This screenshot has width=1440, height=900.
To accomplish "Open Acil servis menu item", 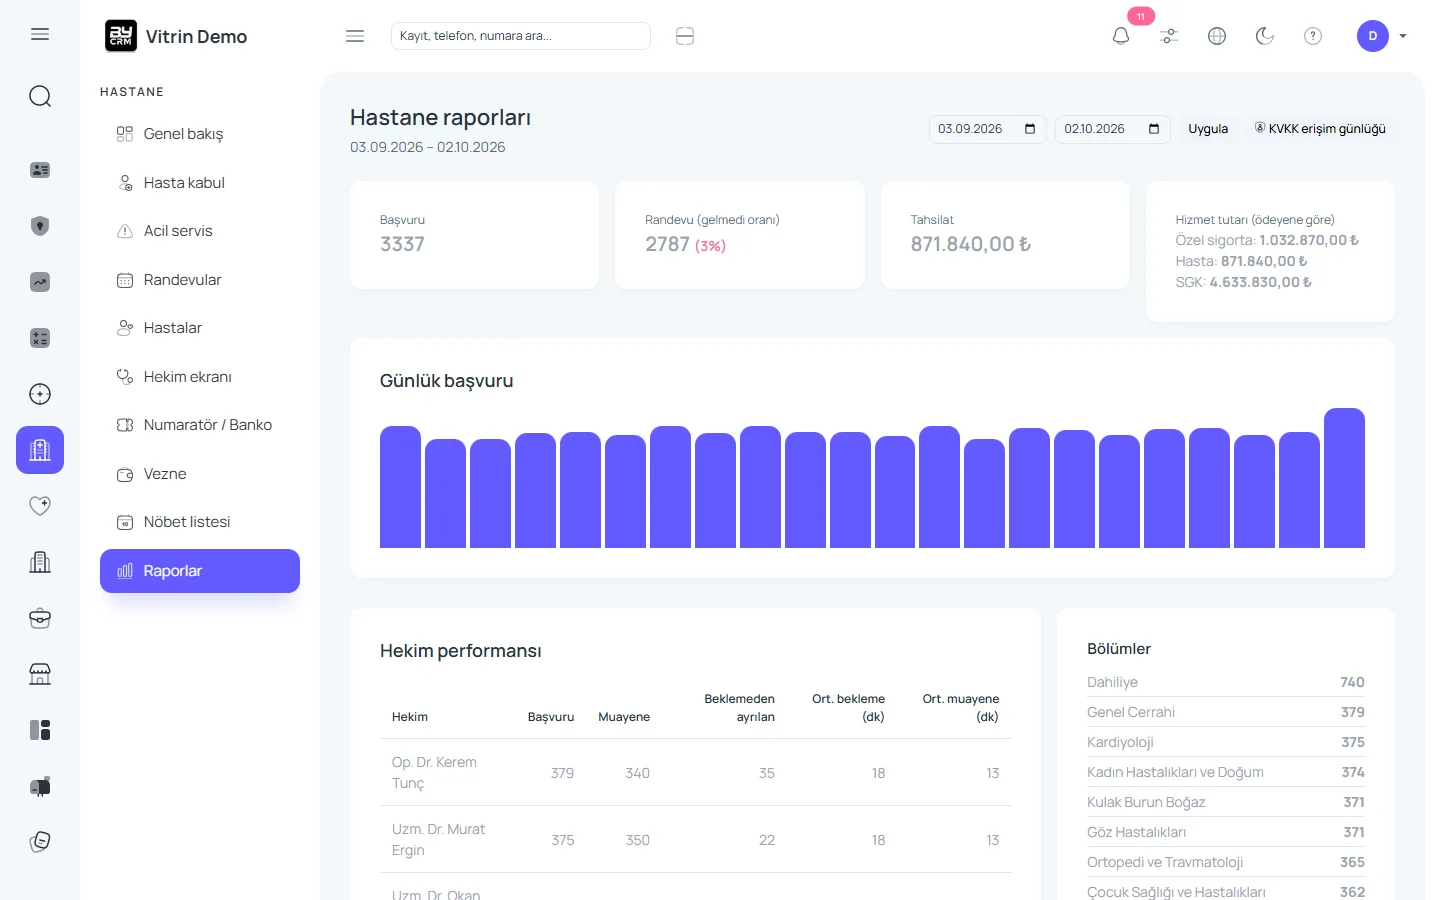I will pos(200,231).
